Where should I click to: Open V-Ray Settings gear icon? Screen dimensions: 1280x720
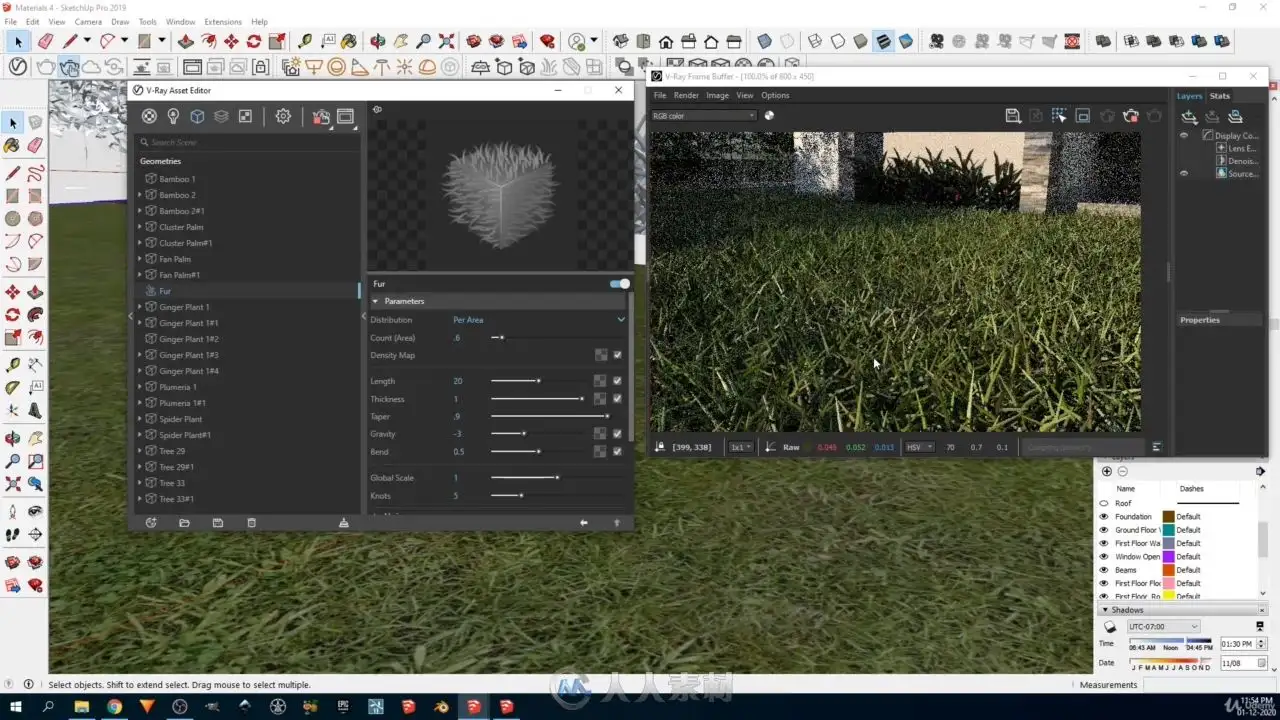[x=283, y=116]
